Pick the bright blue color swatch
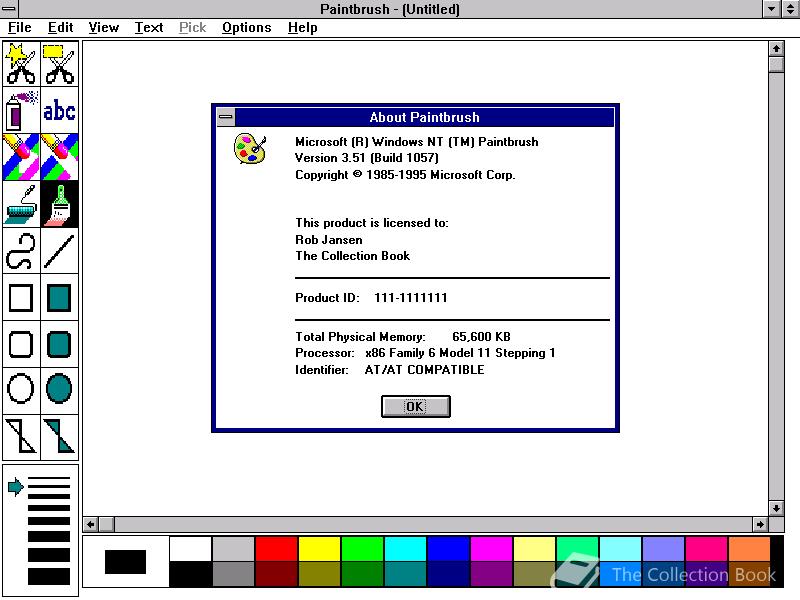Image resolution: width=800 pixels, height=600 pixels. pos(448,548)
